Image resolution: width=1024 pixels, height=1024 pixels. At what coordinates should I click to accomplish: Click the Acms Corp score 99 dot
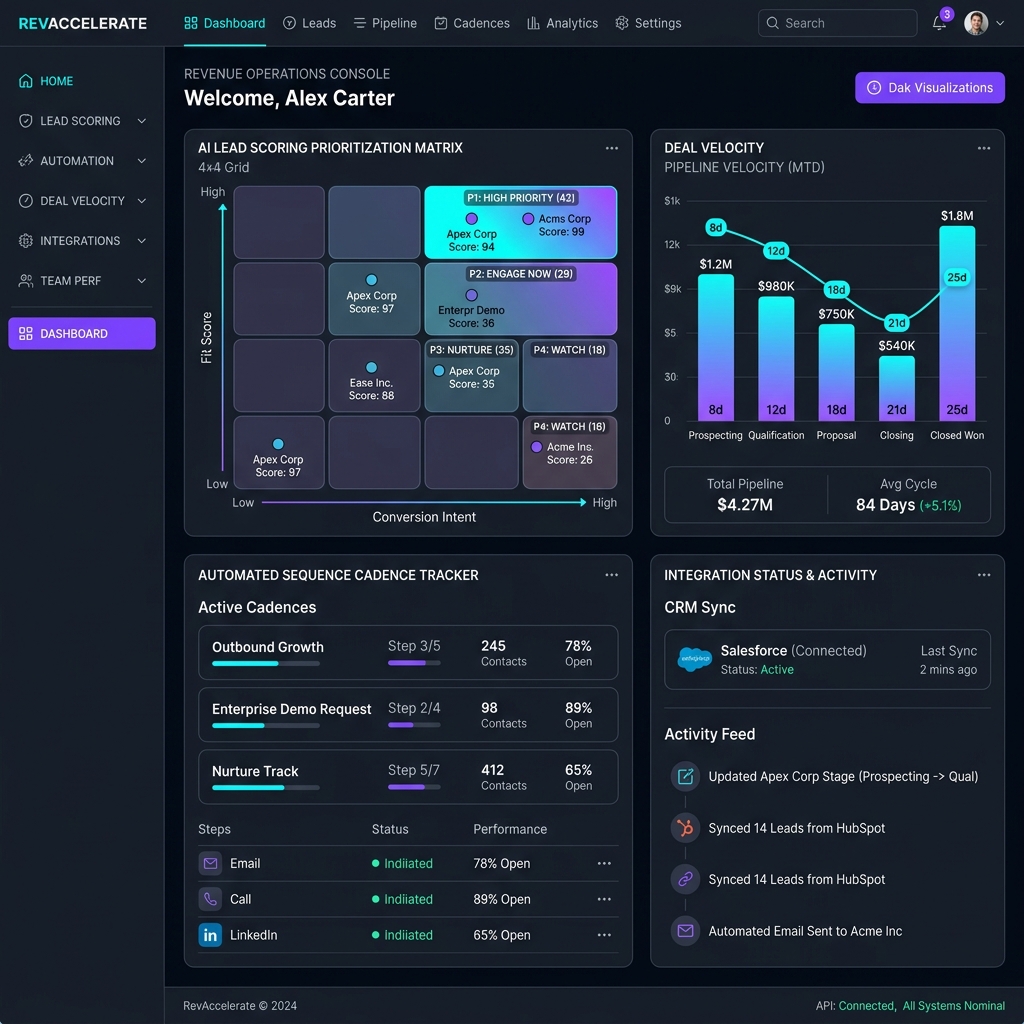point(528,219)
